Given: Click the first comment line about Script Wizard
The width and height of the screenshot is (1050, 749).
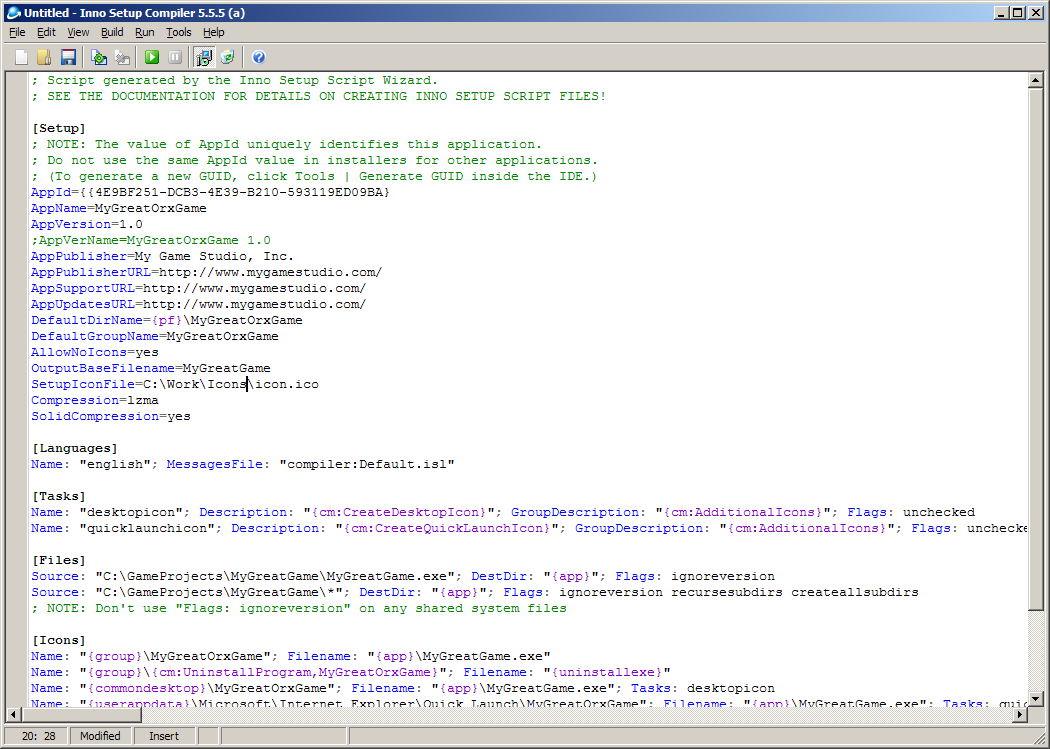Looking at the screenshot, I should (234, 80).
